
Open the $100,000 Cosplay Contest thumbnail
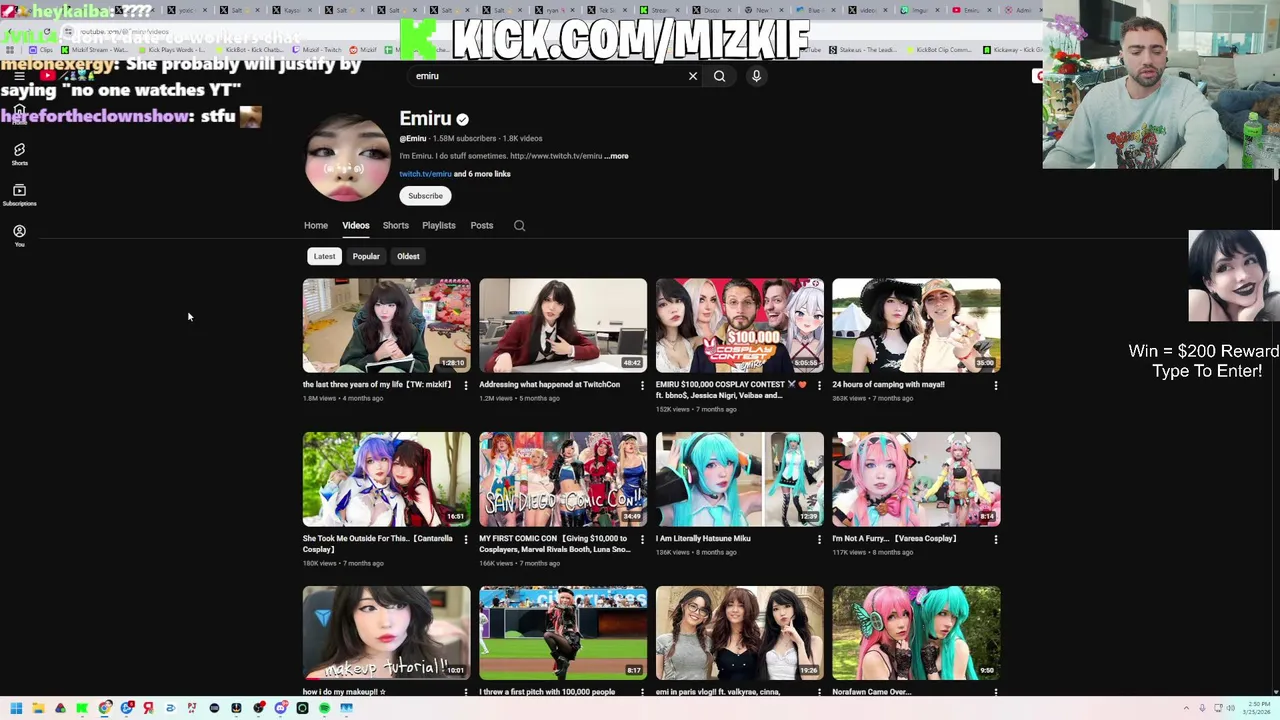pyautogui.click(x=740, y=325)
